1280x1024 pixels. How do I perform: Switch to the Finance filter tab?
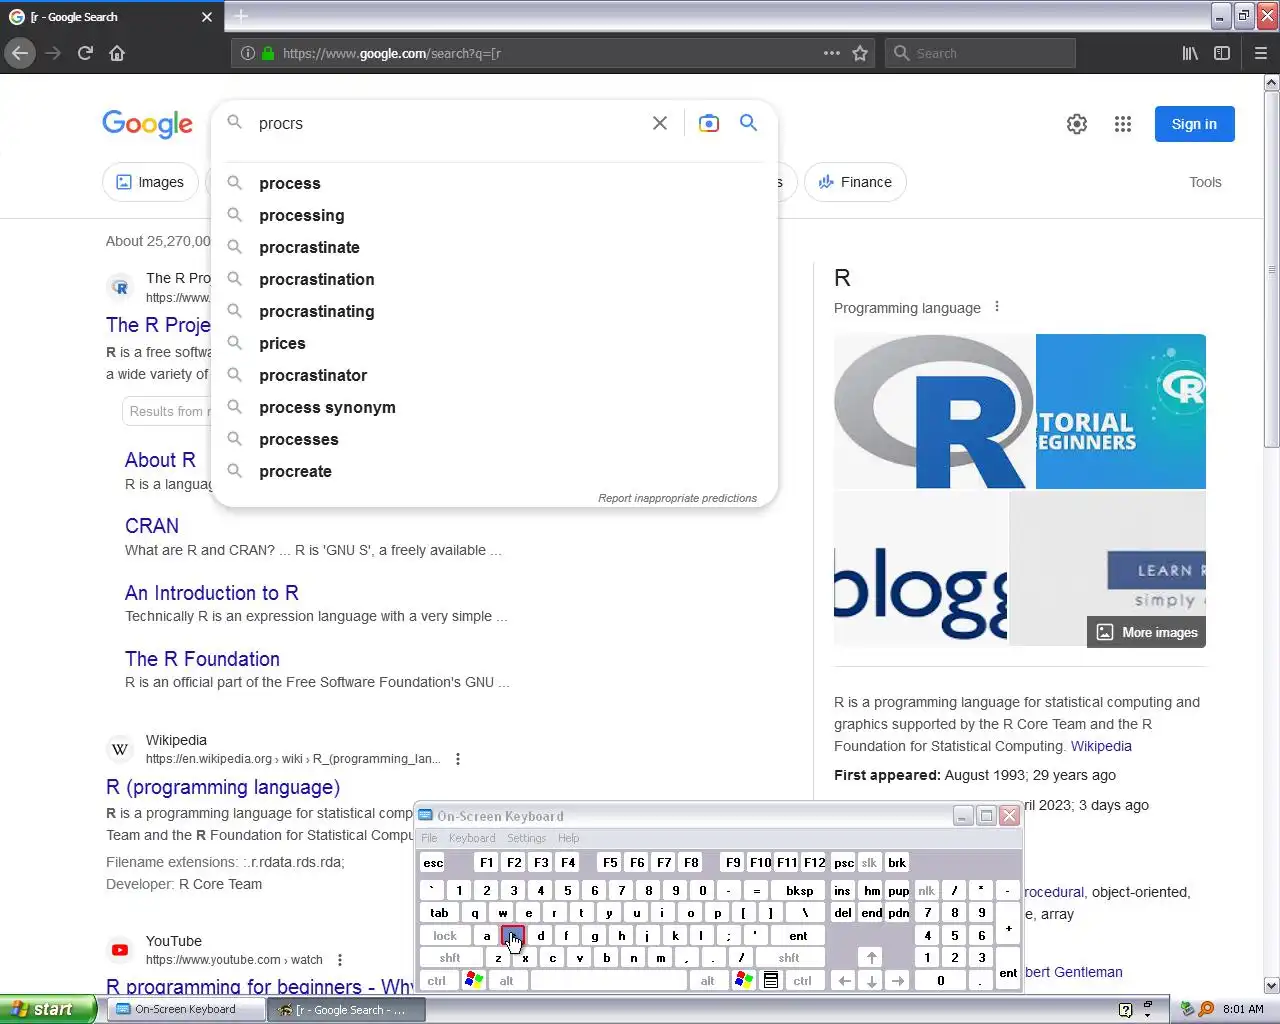[855, 182]
